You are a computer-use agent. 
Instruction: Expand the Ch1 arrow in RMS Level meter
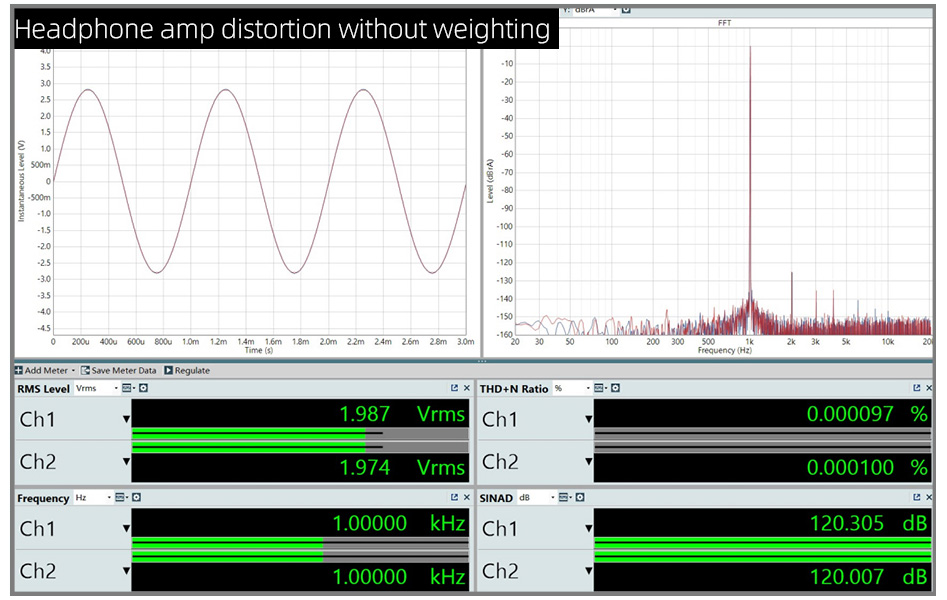(126, 420)
